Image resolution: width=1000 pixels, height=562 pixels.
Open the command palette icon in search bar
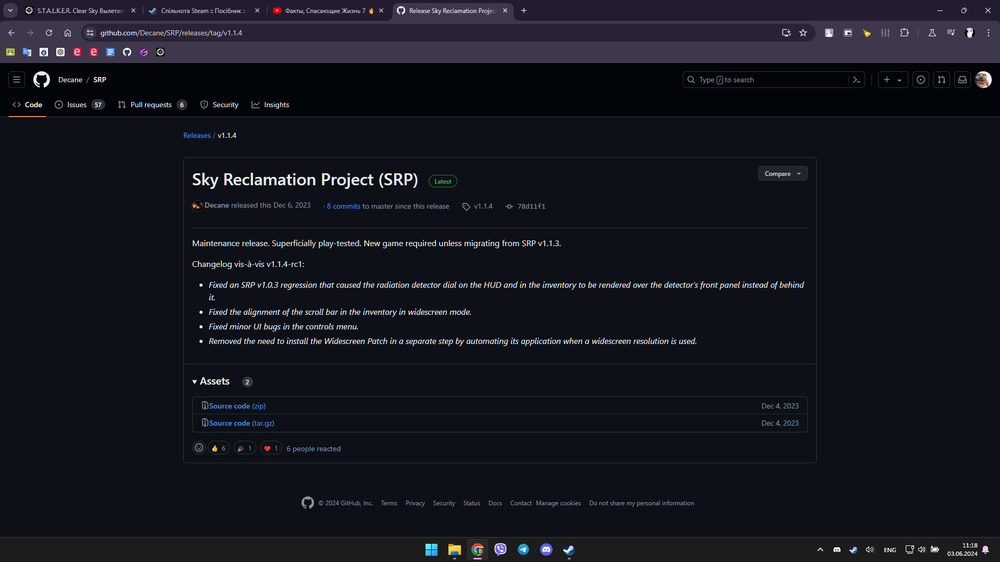[856, 80]
